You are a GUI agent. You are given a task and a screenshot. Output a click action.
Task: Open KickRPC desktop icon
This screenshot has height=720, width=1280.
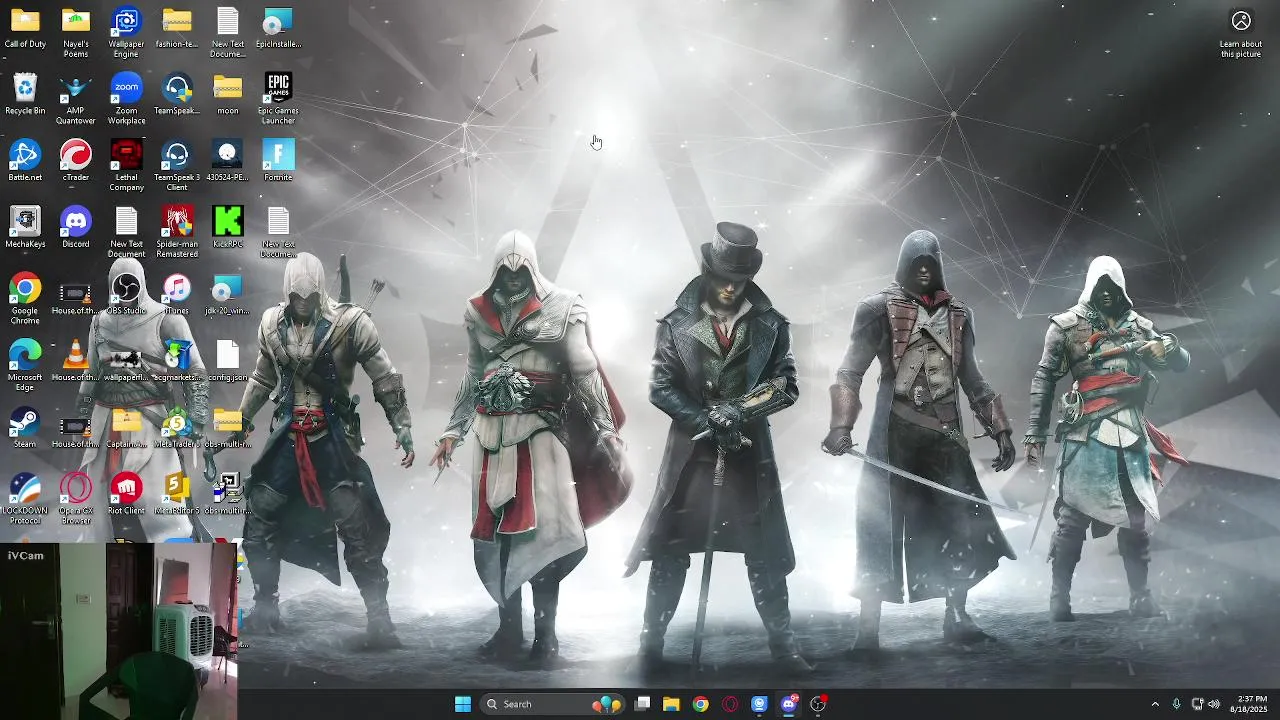click(x=228, y=228)
